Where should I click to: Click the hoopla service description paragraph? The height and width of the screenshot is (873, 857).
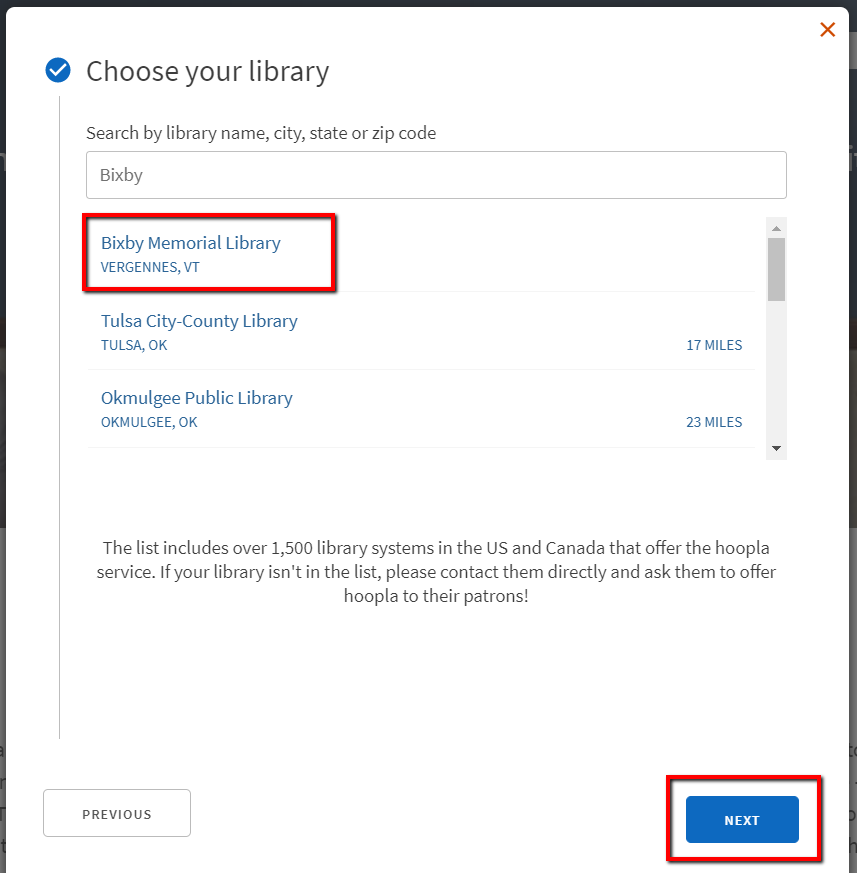(x=436, y=572)
